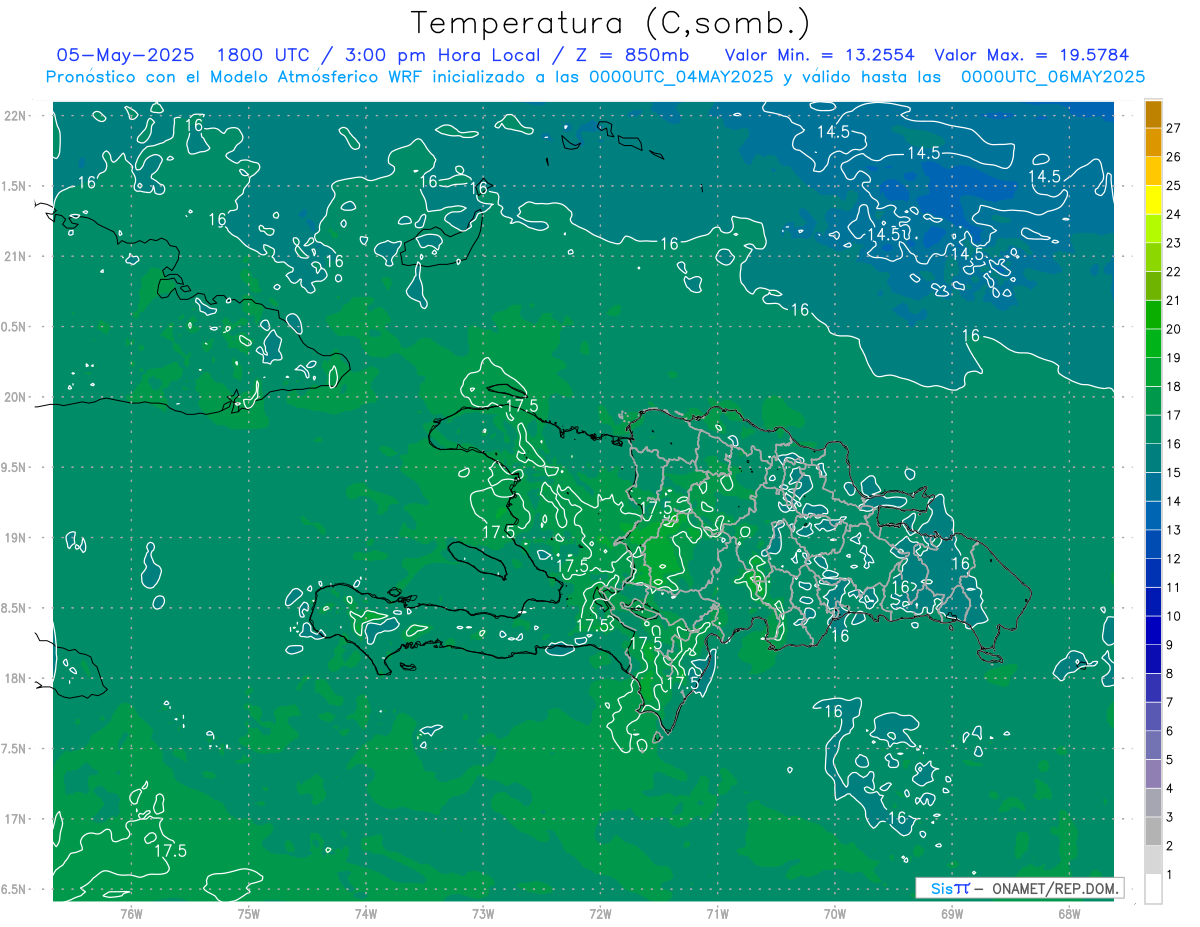The image size is (1200, 927).
Task: Click the "74W" longitude axis label
Action: click(x=365, y=913)
